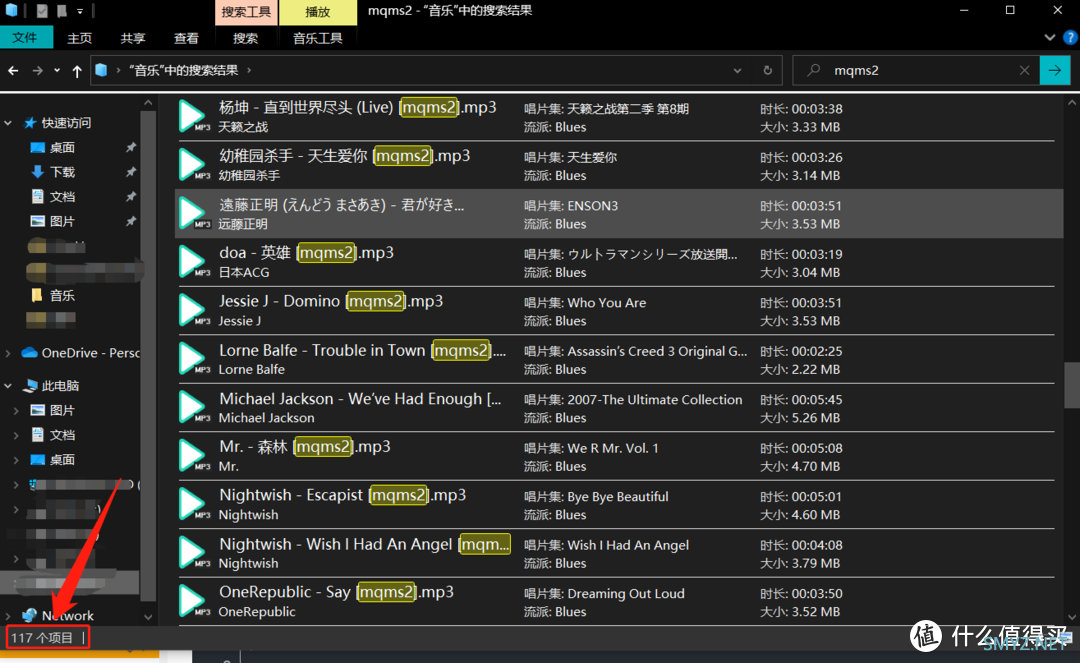Click the MP3 icon of doa - 英雄

click(x=194, y=262)
